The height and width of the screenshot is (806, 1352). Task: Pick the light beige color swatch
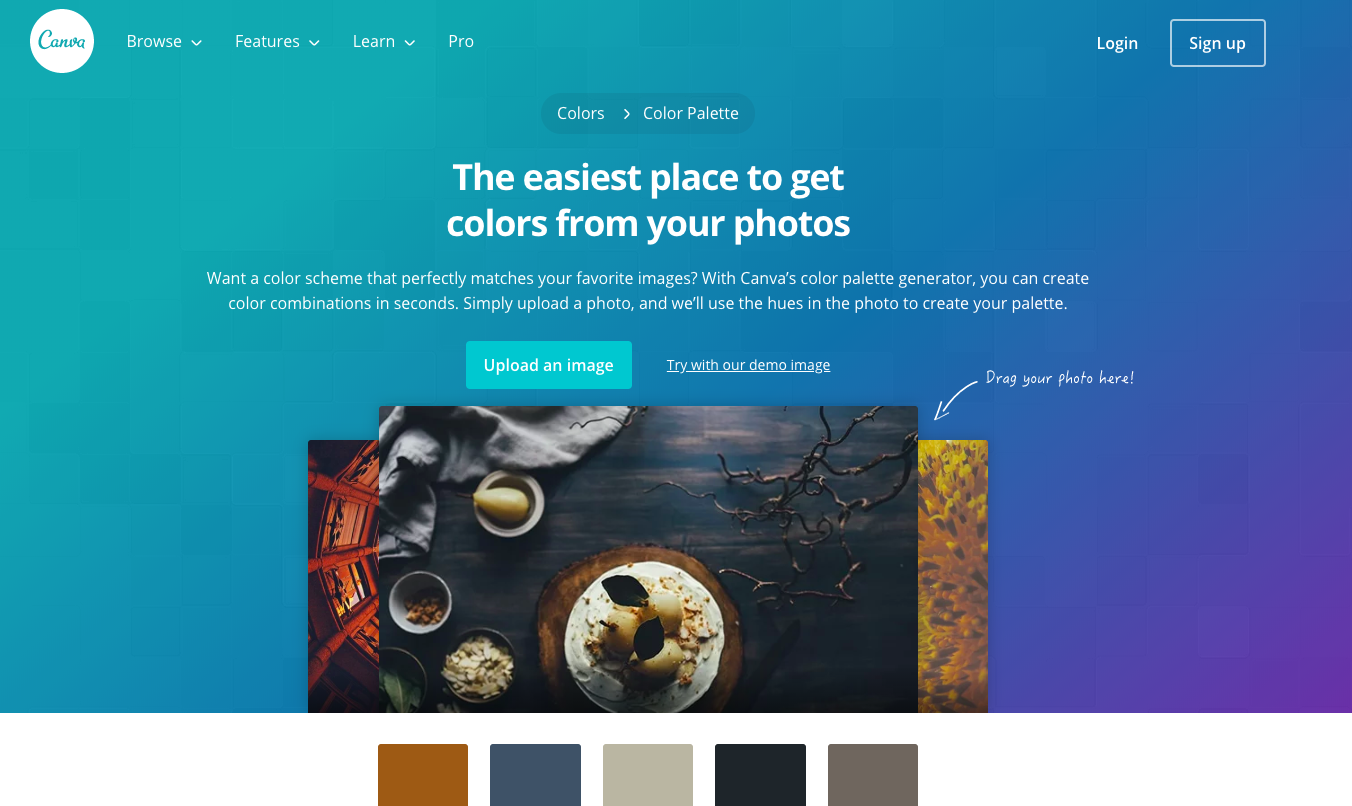648,775
